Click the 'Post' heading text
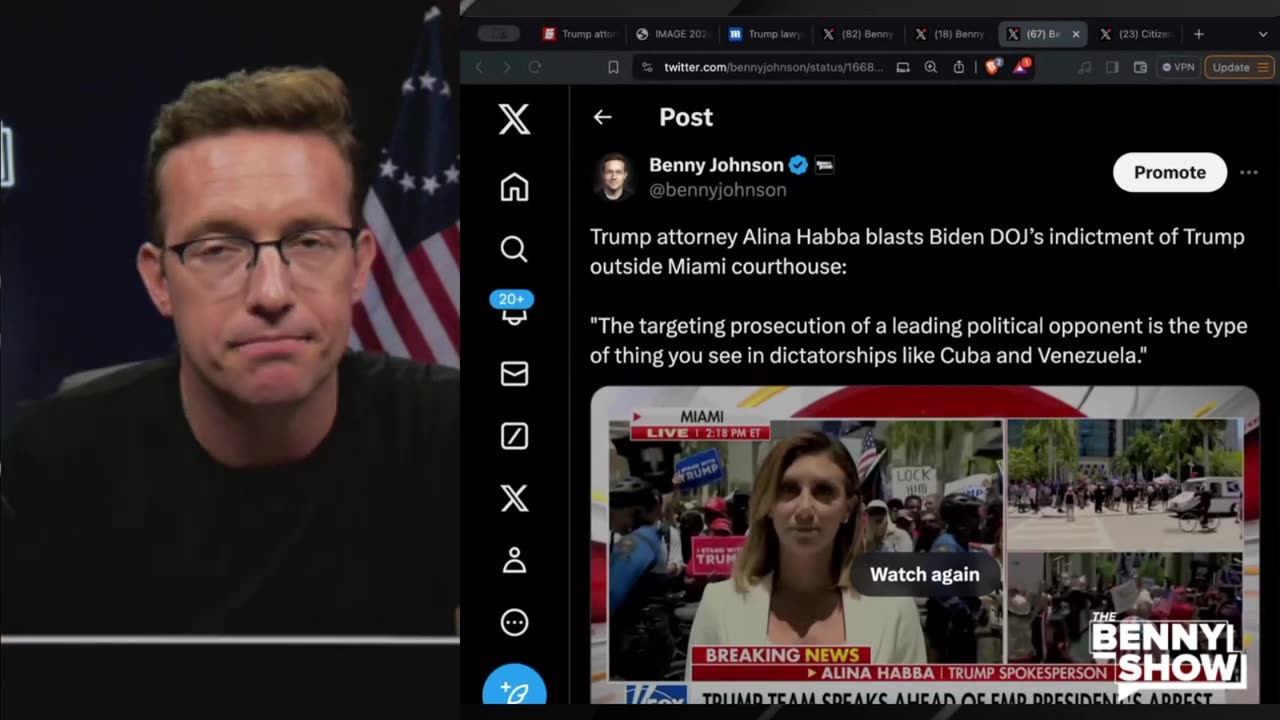Screen dimensions: 1280x720 [x=686, y=117]
